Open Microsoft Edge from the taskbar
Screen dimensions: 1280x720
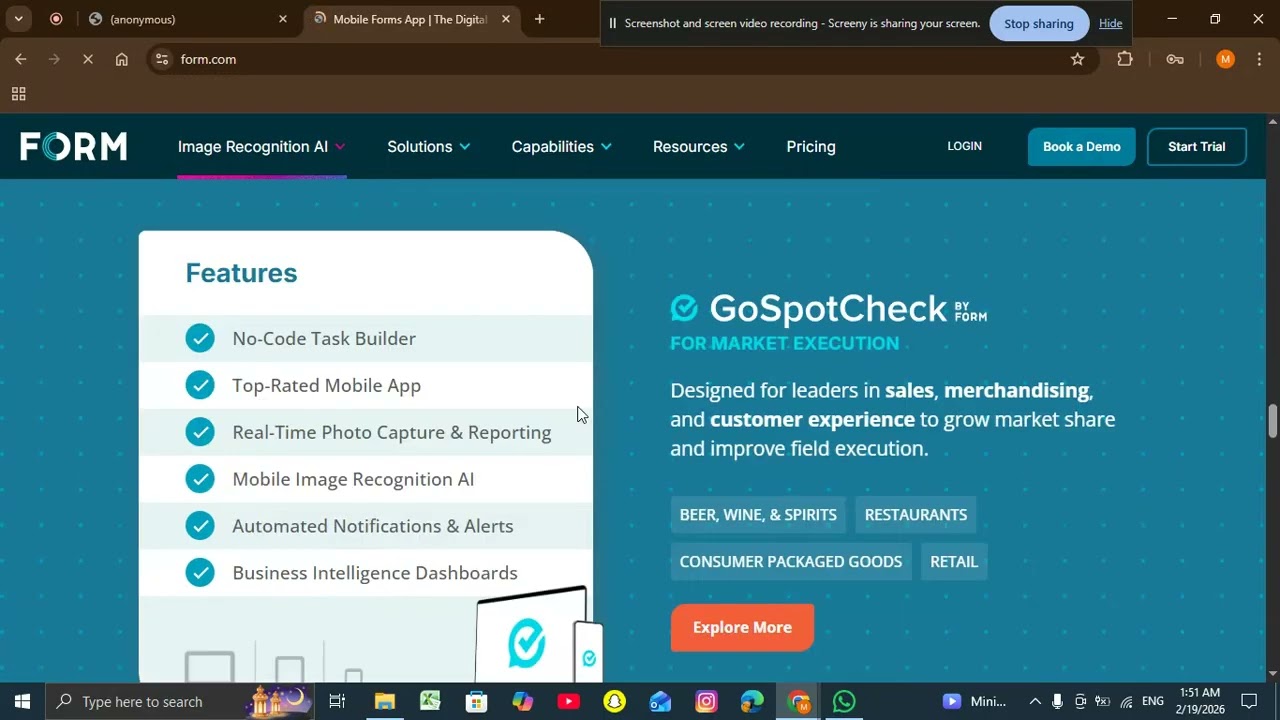coord(752,701)
